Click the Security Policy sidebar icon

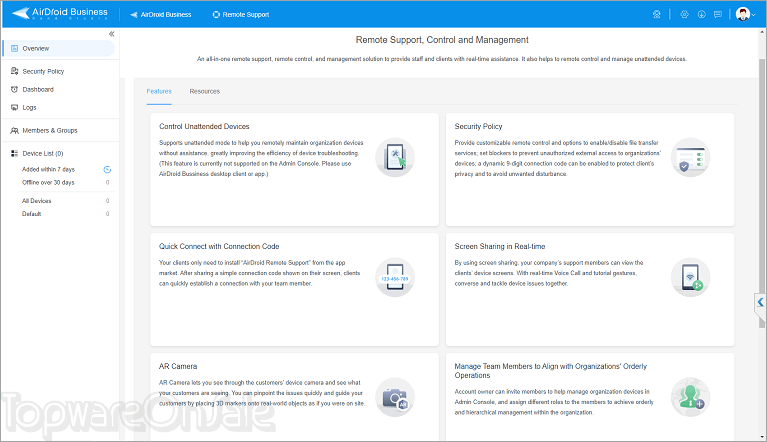14,71
